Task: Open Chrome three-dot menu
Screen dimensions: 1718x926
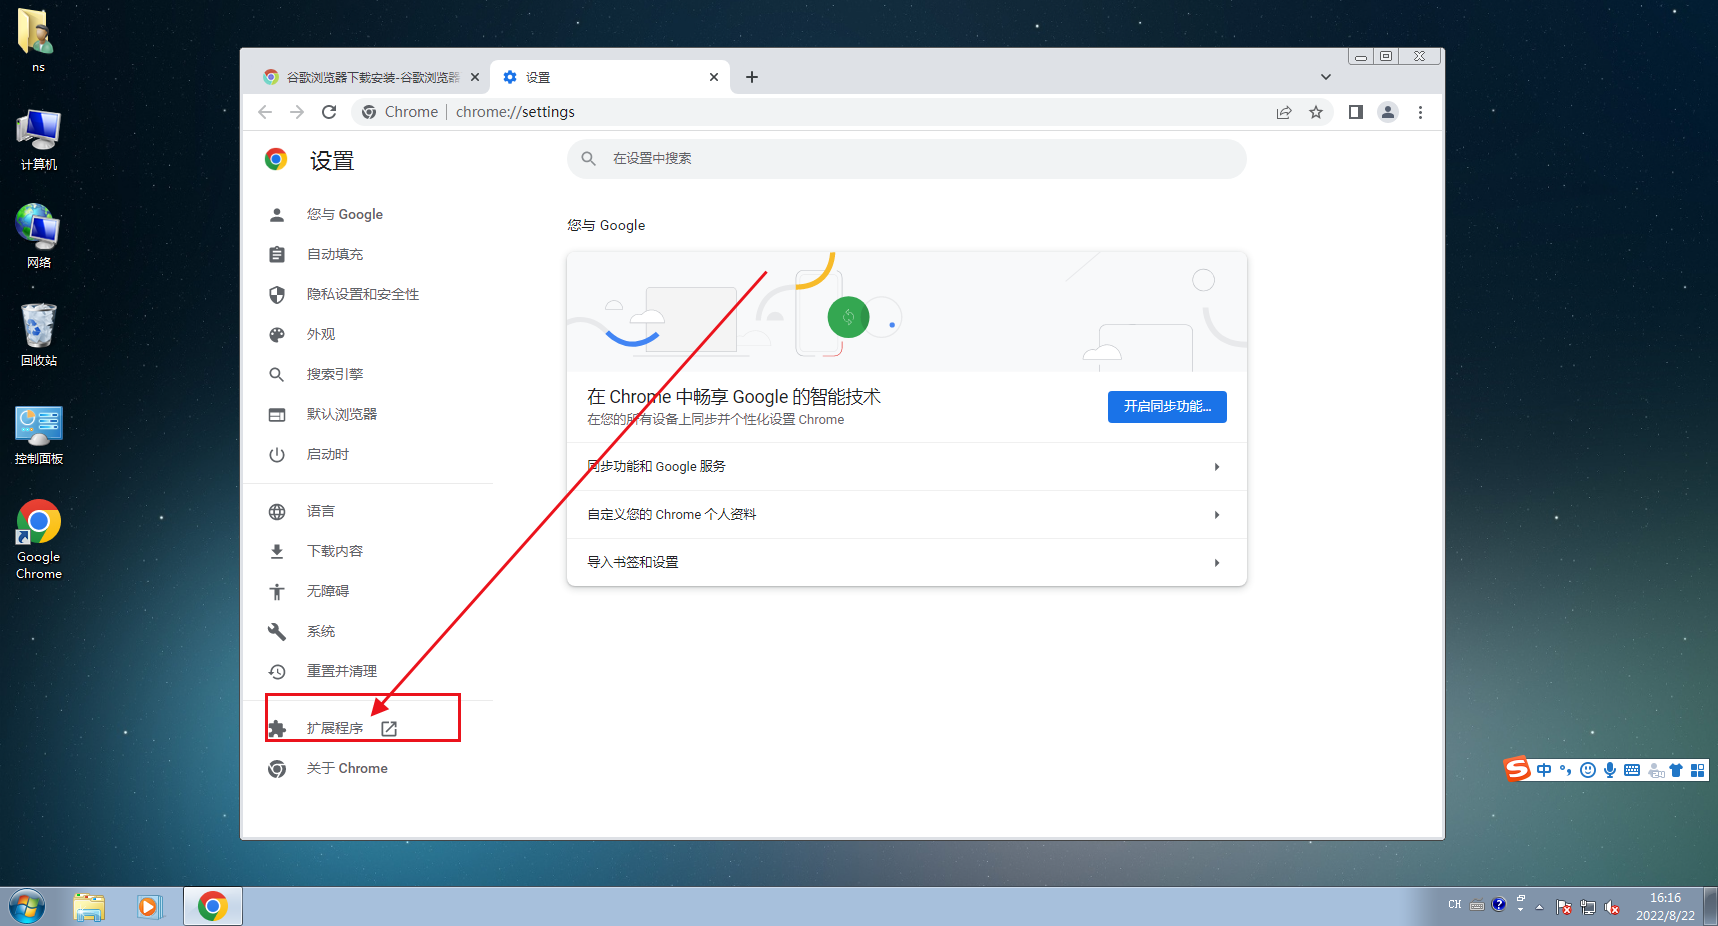Action: pos(1420,112)
